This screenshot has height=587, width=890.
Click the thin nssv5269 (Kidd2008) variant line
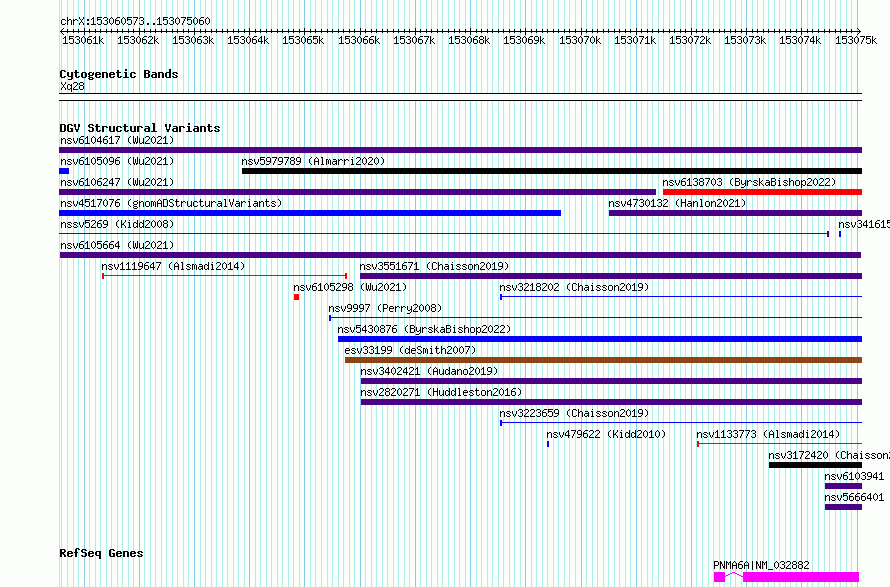444,234
